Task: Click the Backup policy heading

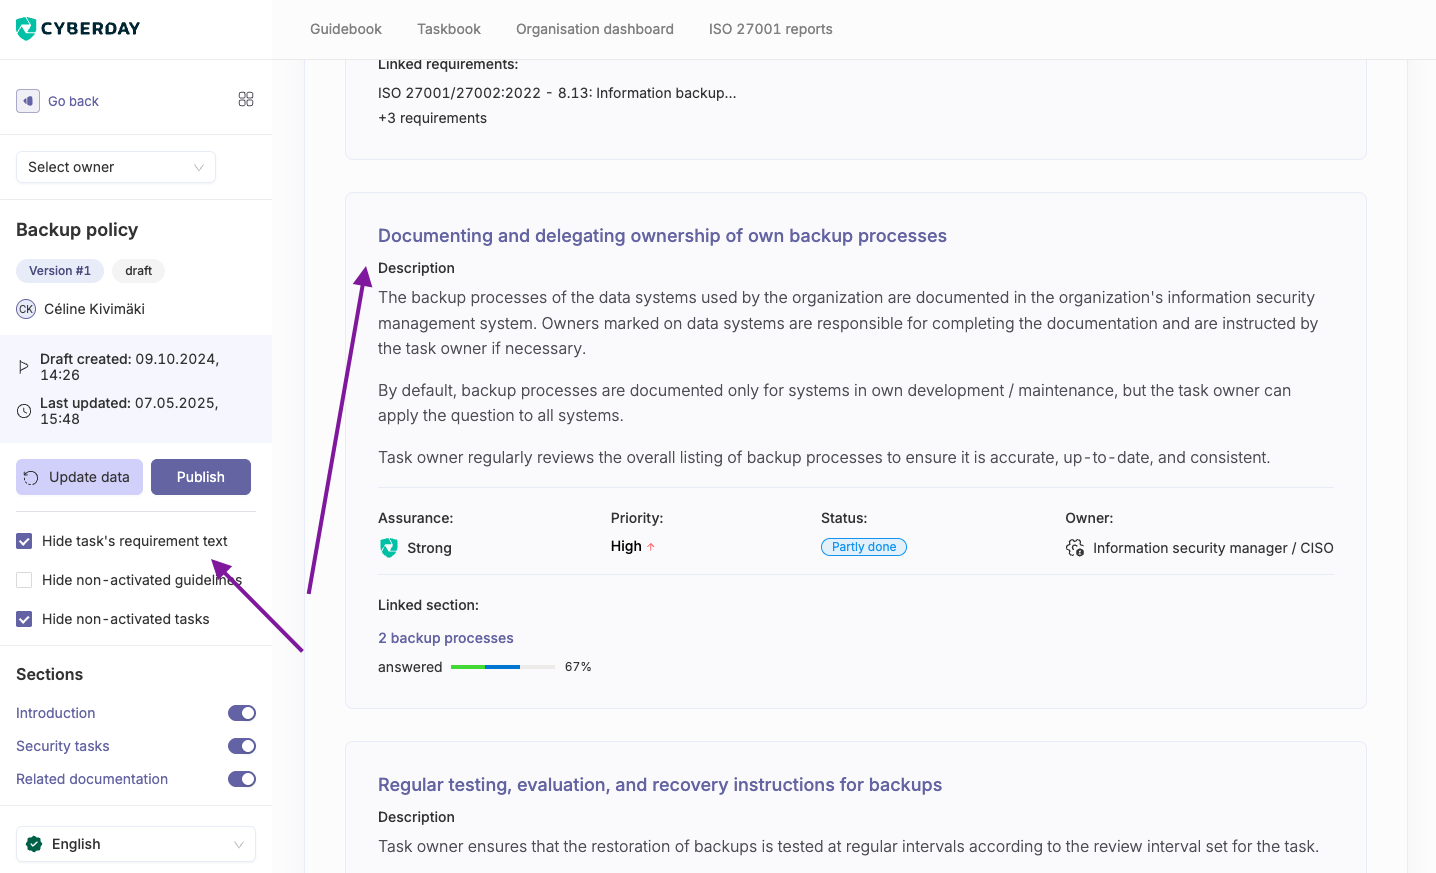Action: point(77,230)
